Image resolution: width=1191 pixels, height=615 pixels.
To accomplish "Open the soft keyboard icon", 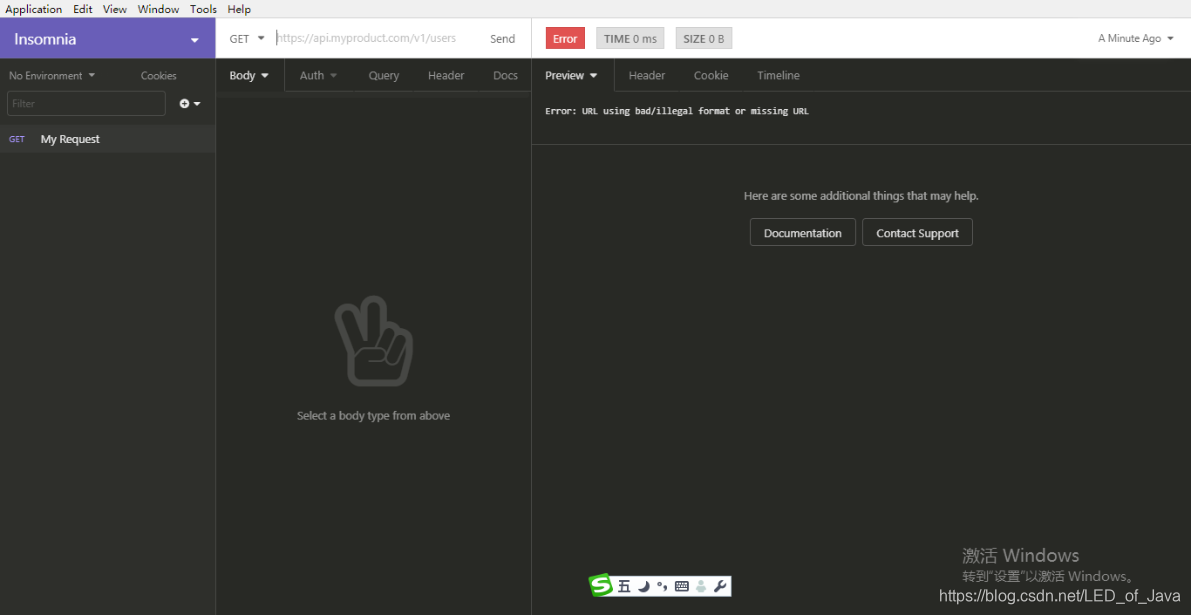I will (x=682, y=586).
